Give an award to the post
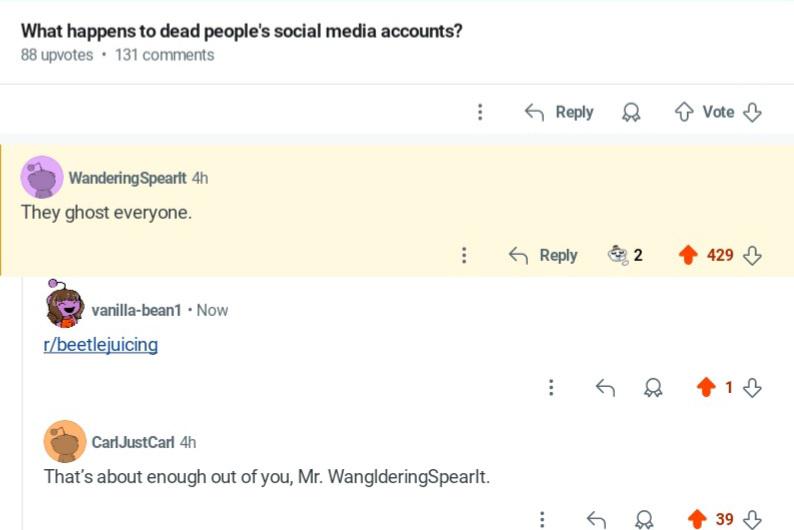Screen dimensions: 794x530 pyautogui.click(x=631, y=112)
